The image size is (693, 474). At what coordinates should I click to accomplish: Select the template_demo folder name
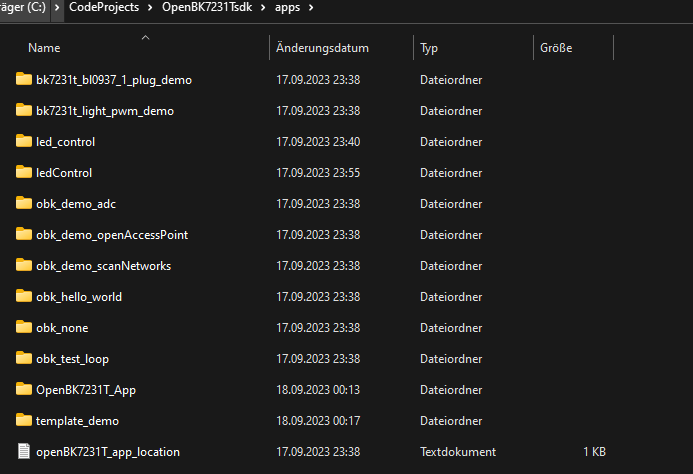click(77, 421)
